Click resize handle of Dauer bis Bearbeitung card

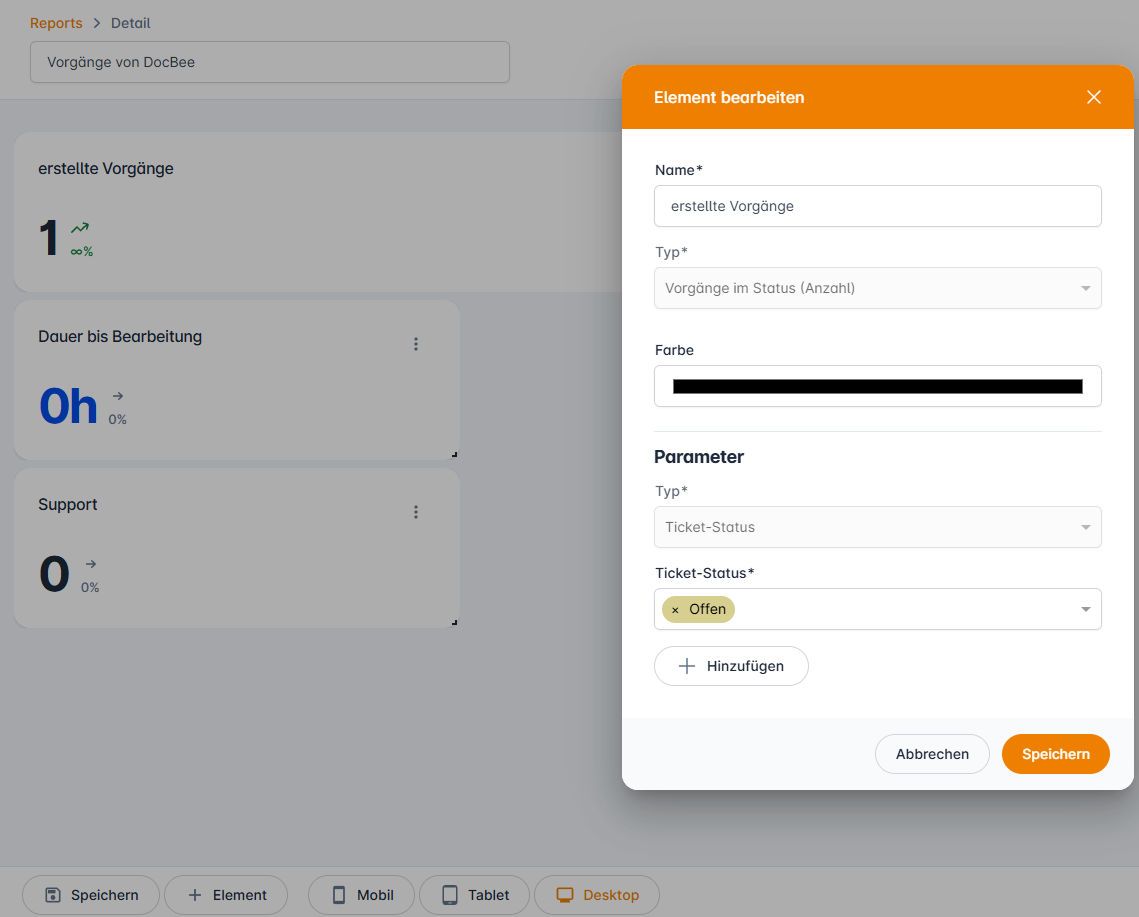454,454
